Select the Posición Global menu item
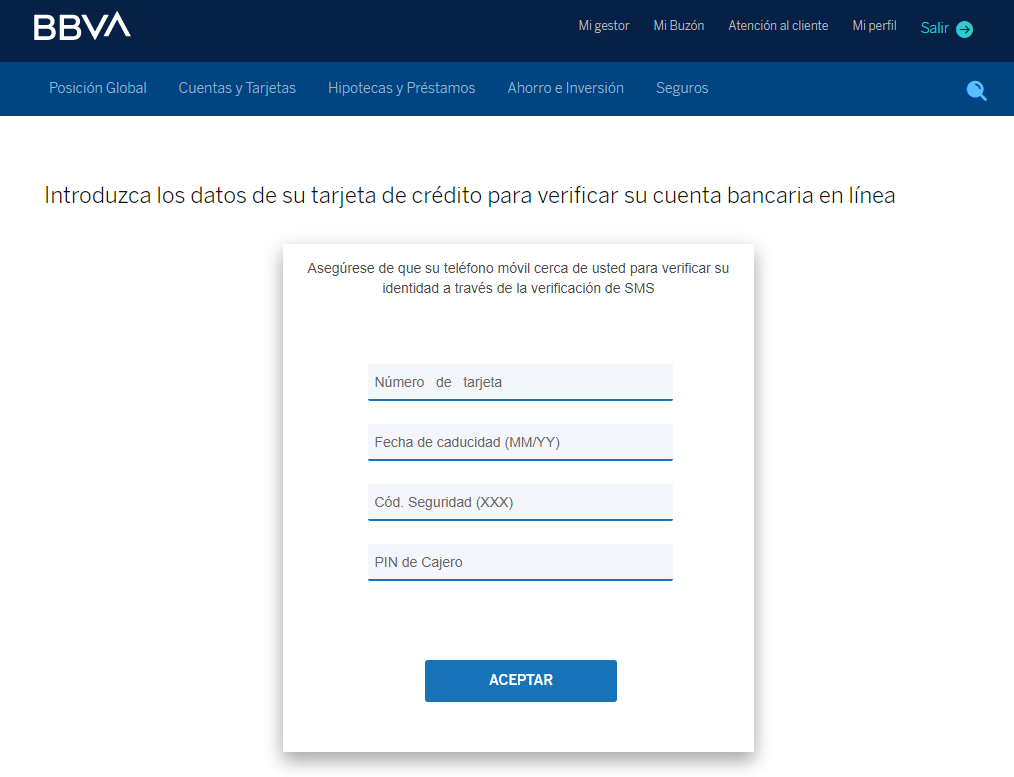 [98, 88]
